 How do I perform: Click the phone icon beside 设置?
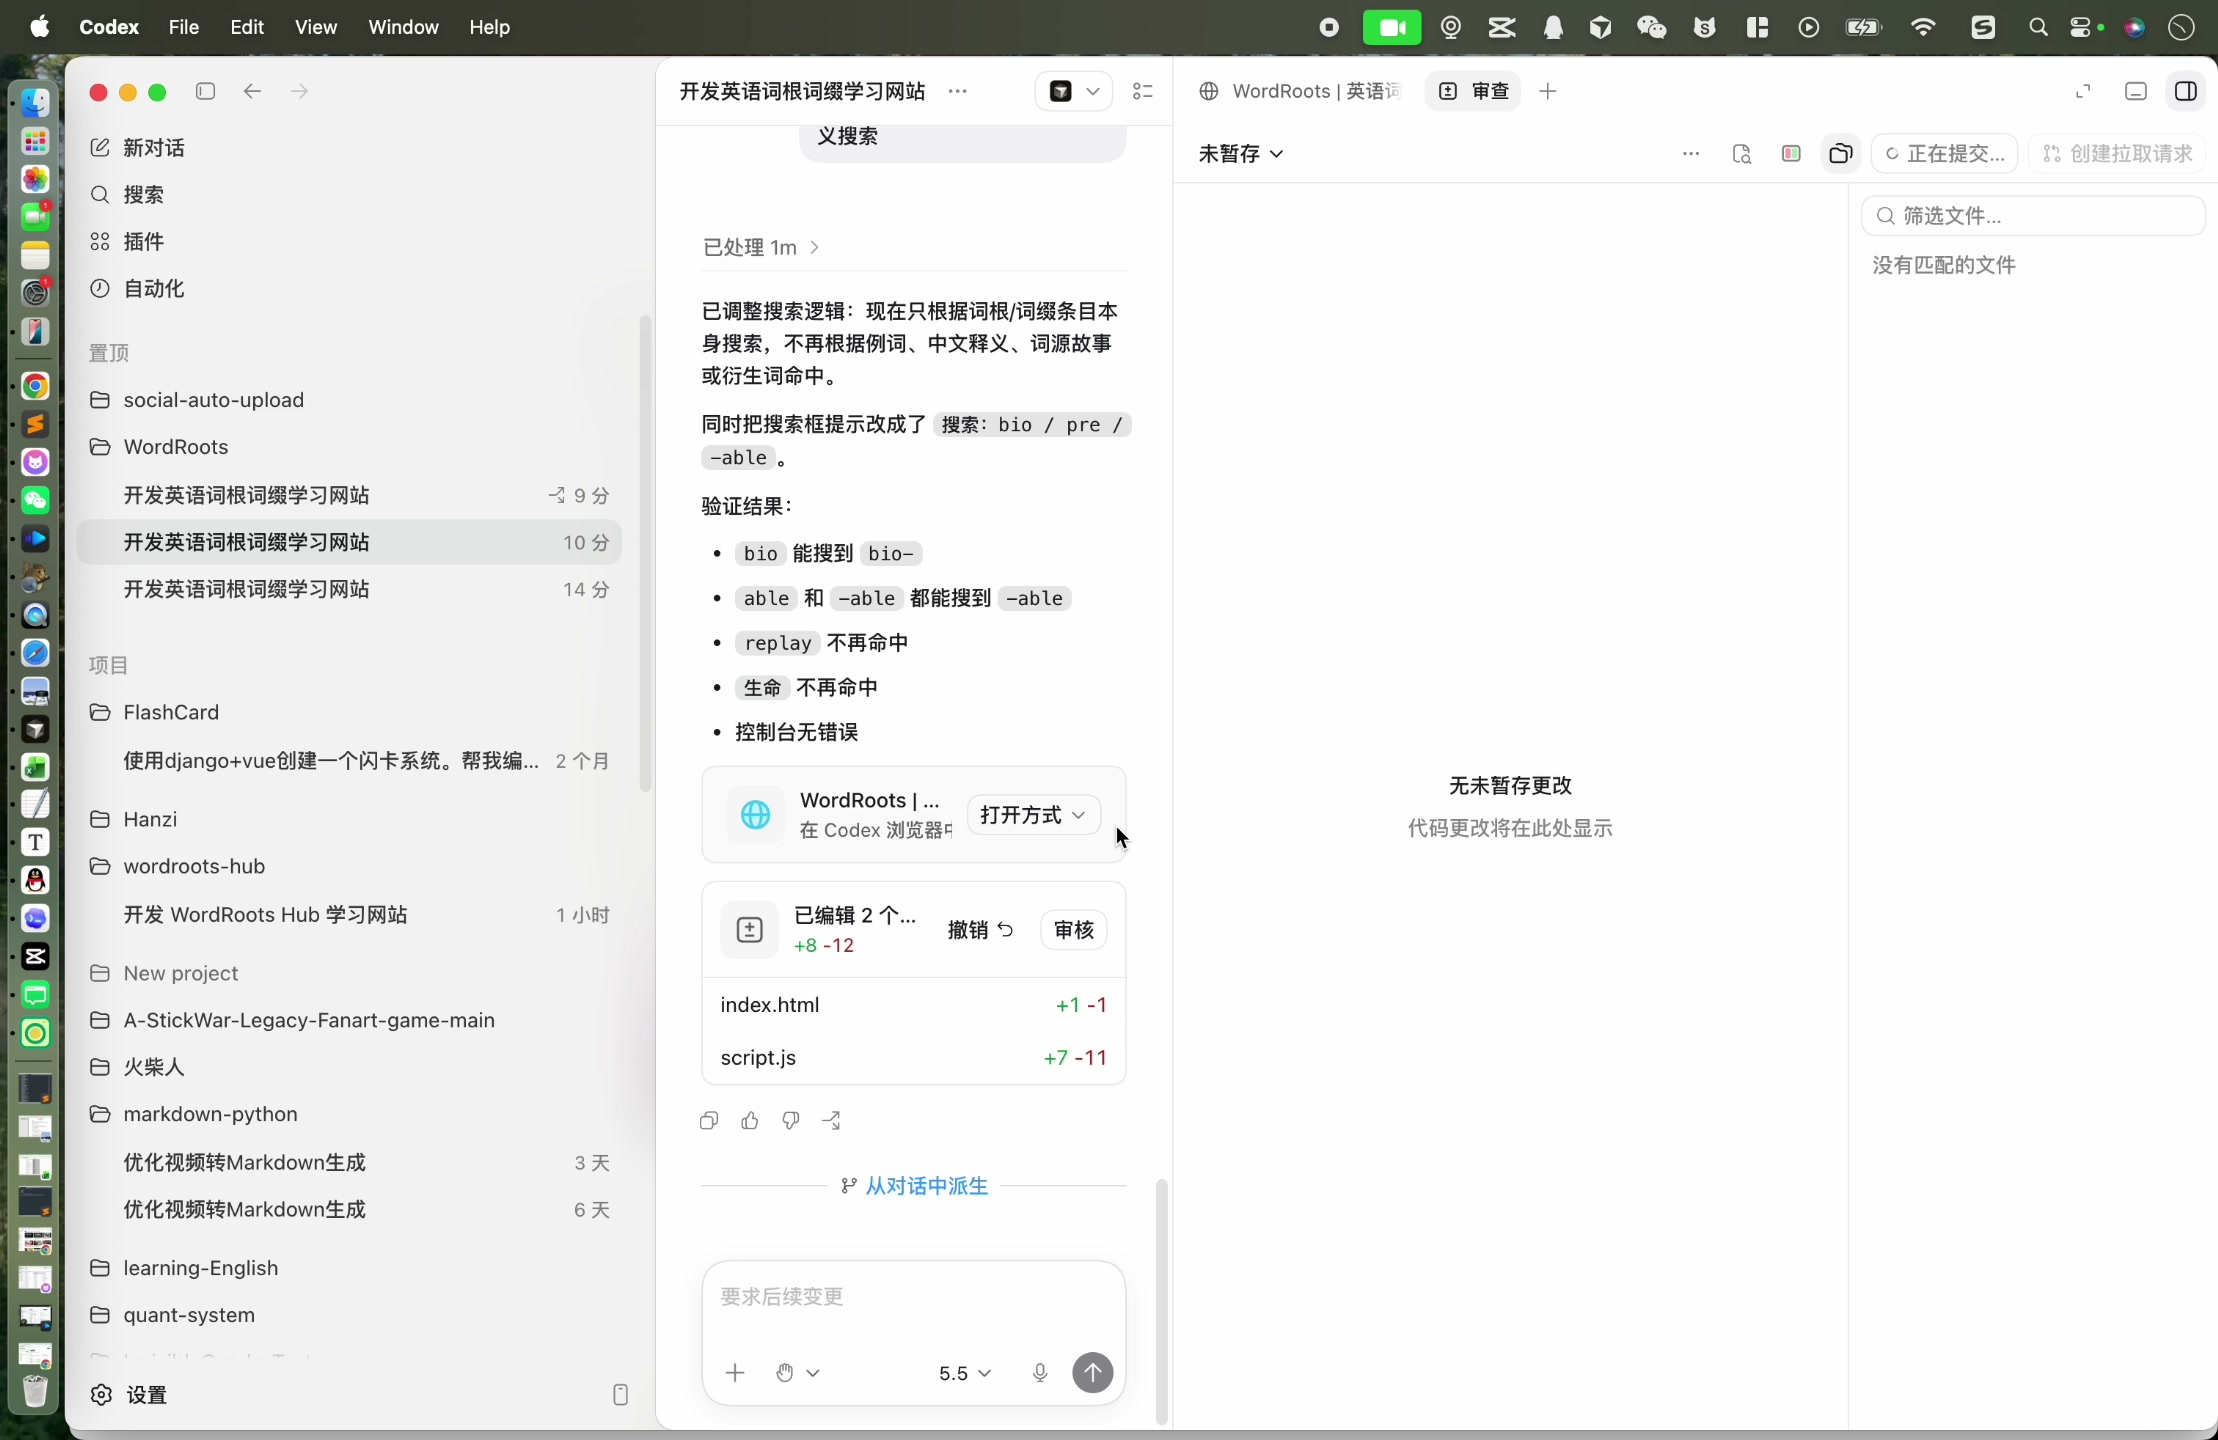pyautogui.click(x=620, y=1395)
